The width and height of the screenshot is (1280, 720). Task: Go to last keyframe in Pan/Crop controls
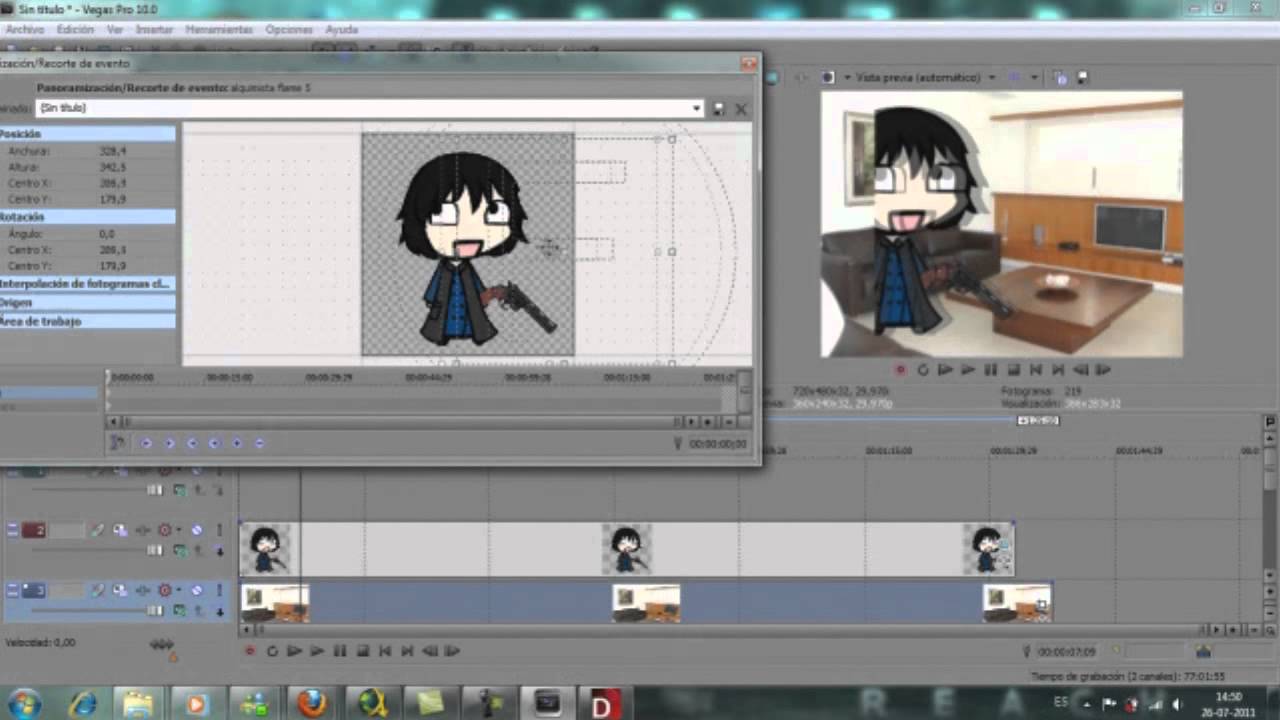click(214, 443)
